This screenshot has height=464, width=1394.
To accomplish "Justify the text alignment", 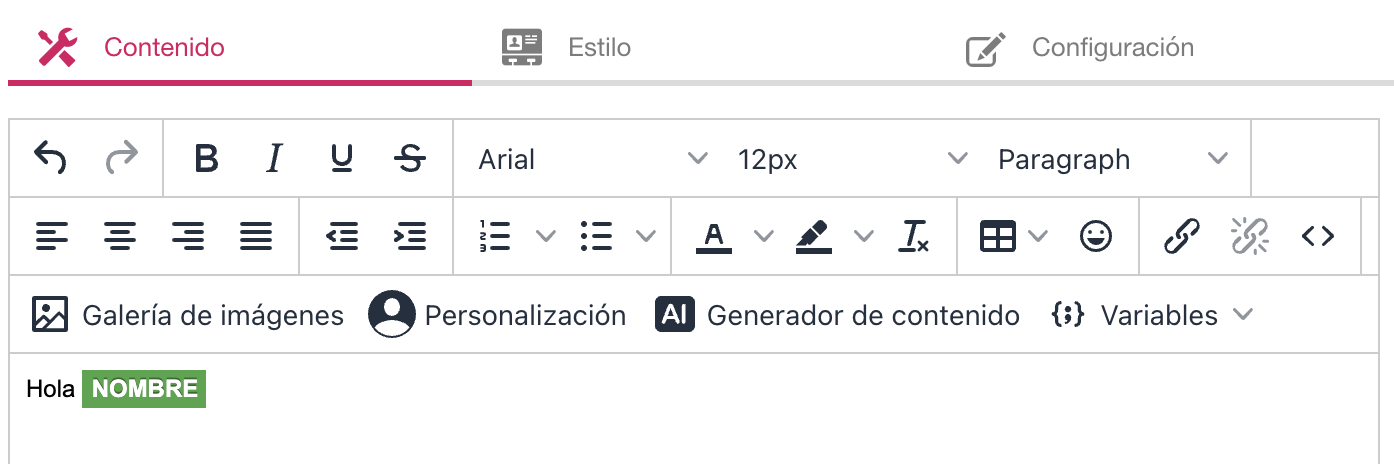I will coord(256,236).
